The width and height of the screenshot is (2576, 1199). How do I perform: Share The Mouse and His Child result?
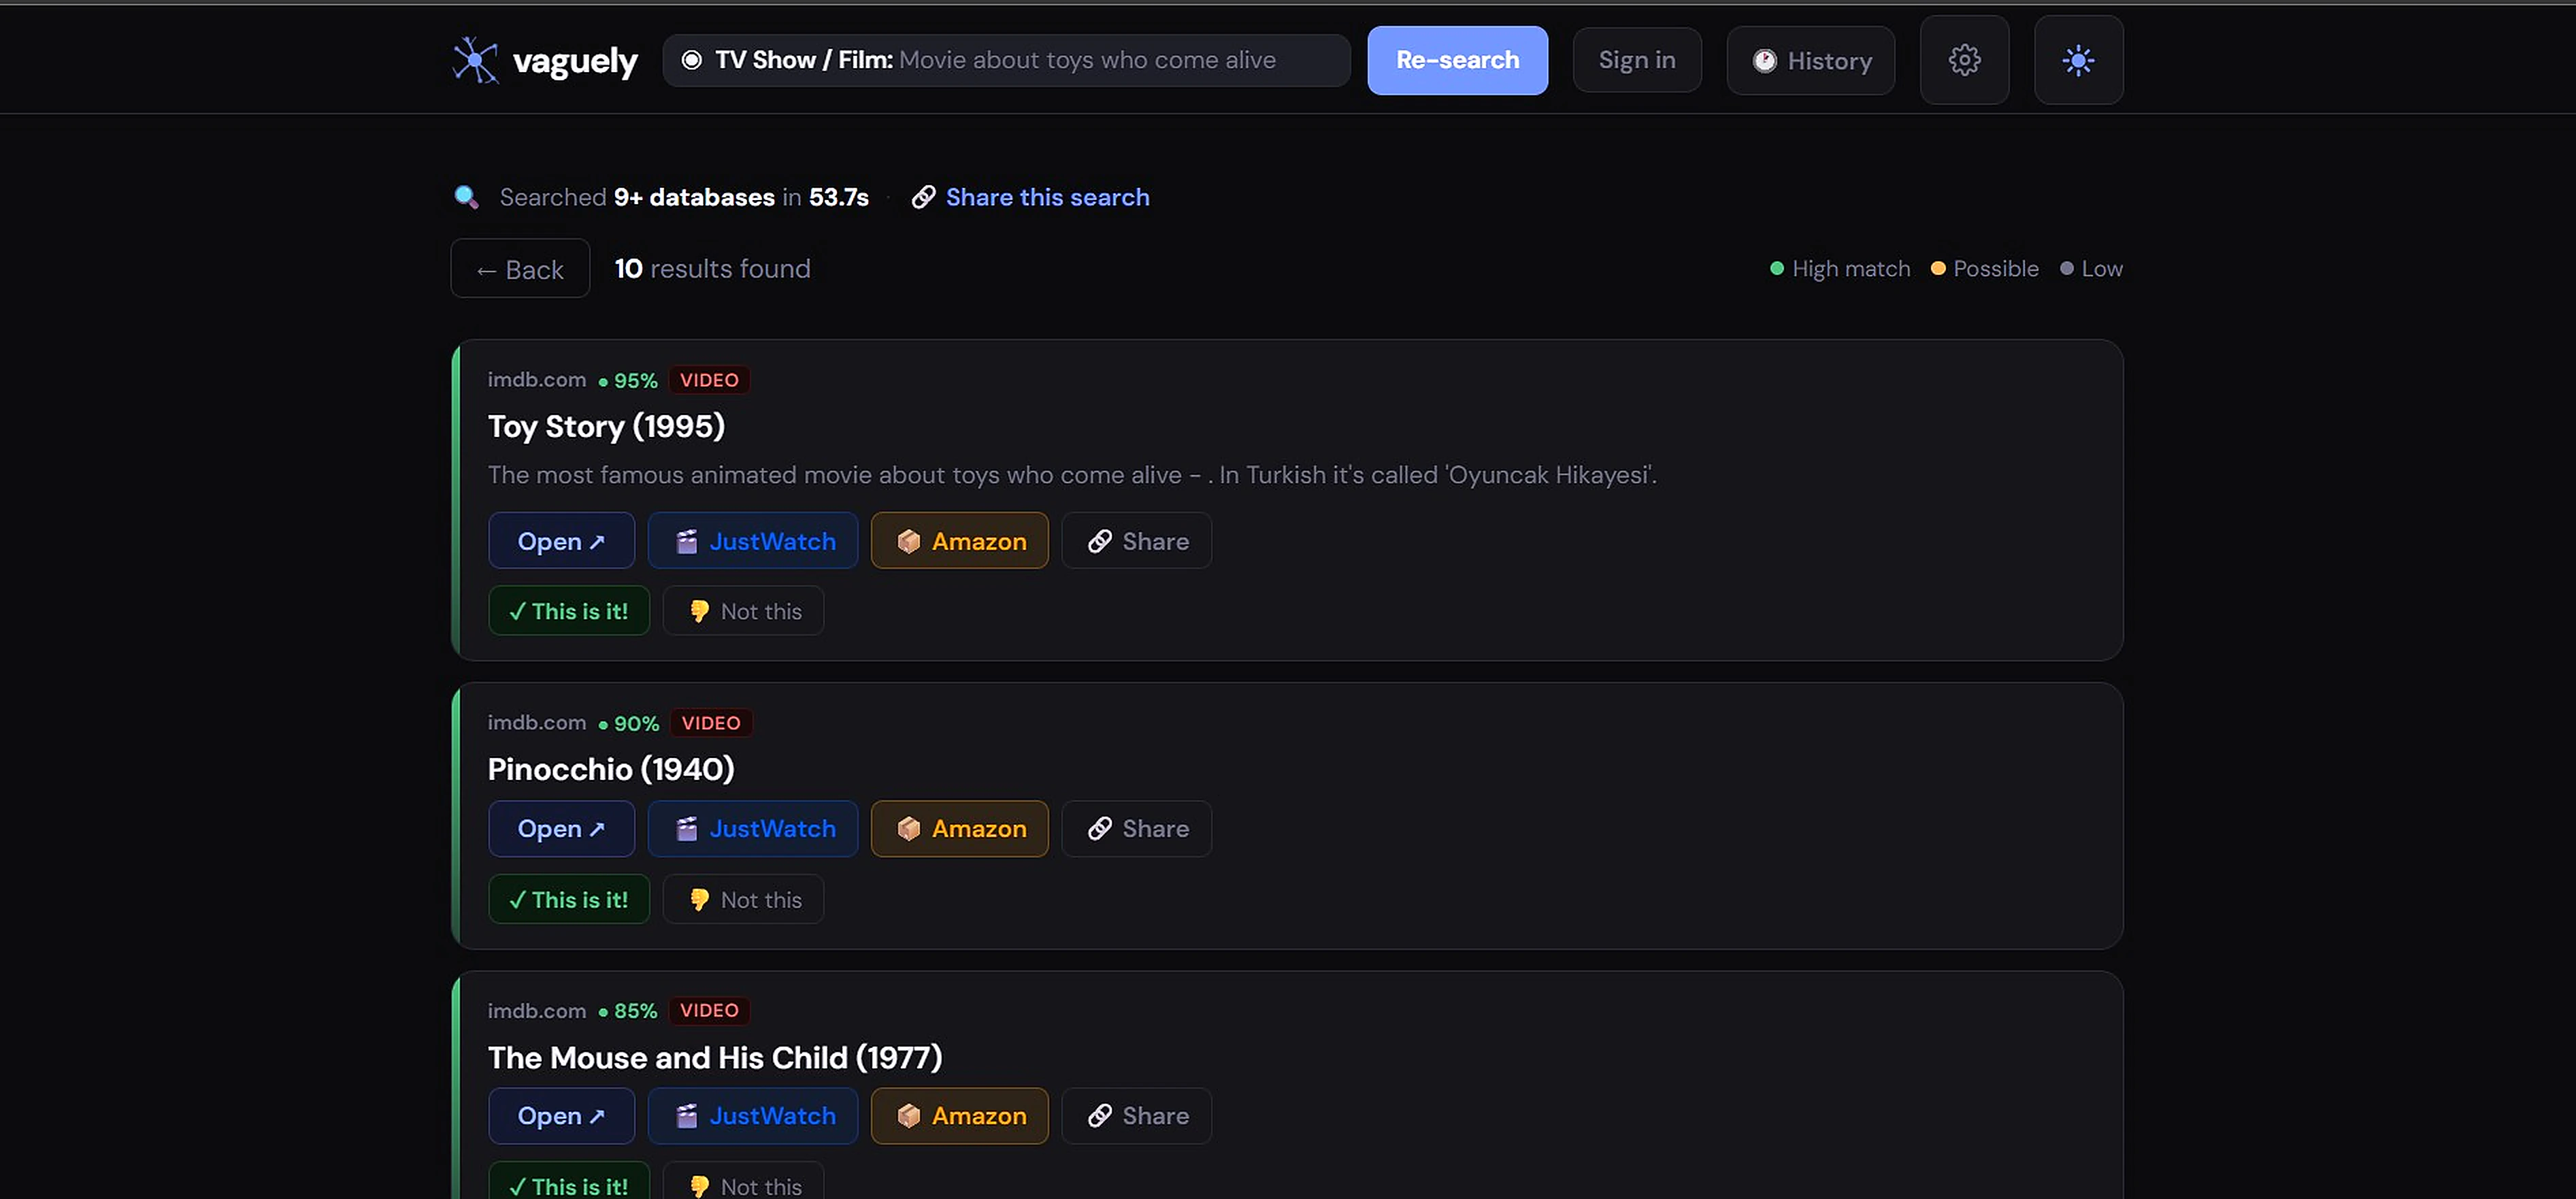tap(1136, 1116)
